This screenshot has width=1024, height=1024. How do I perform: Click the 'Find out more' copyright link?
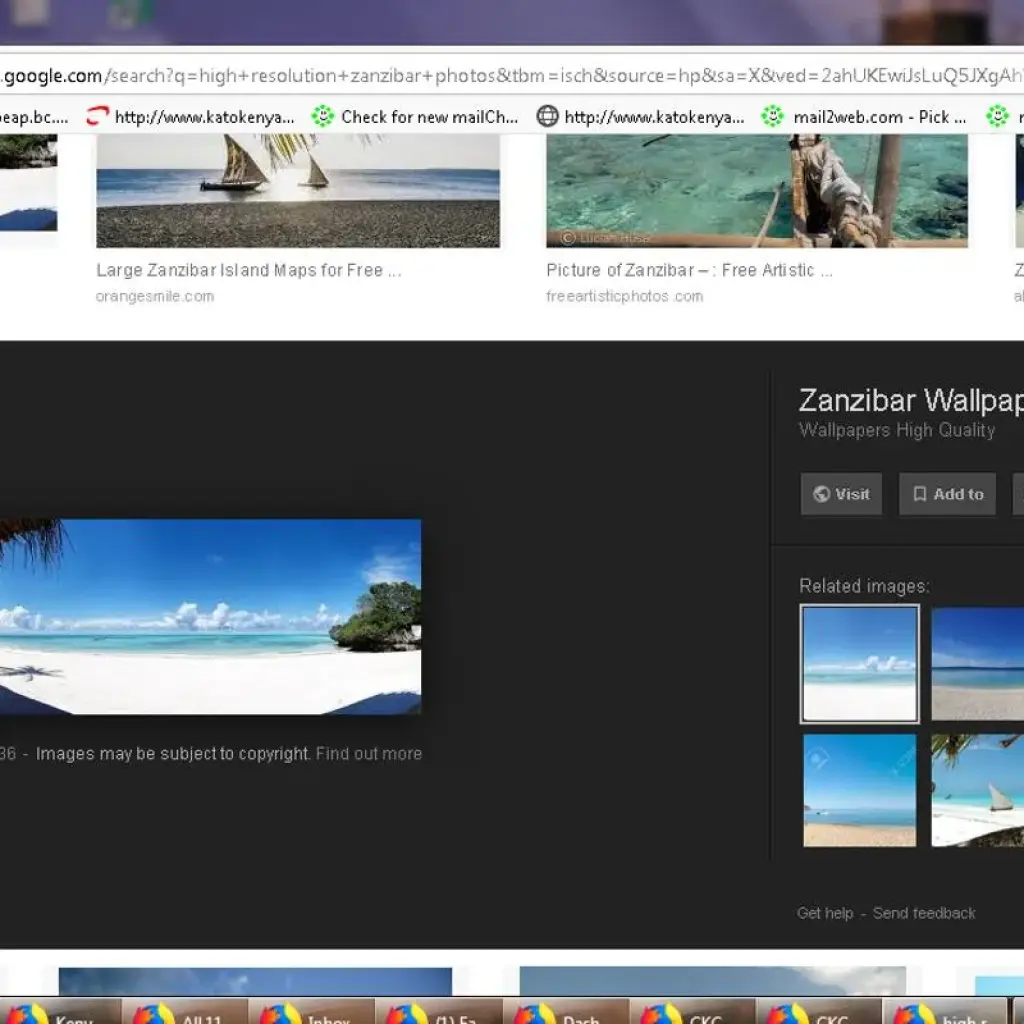click(x=368, y=754)
